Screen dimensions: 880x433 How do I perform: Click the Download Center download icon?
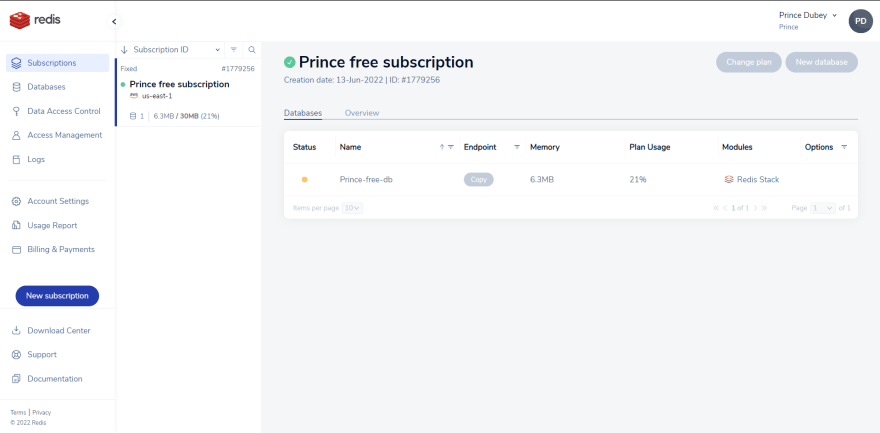point(16,330)
